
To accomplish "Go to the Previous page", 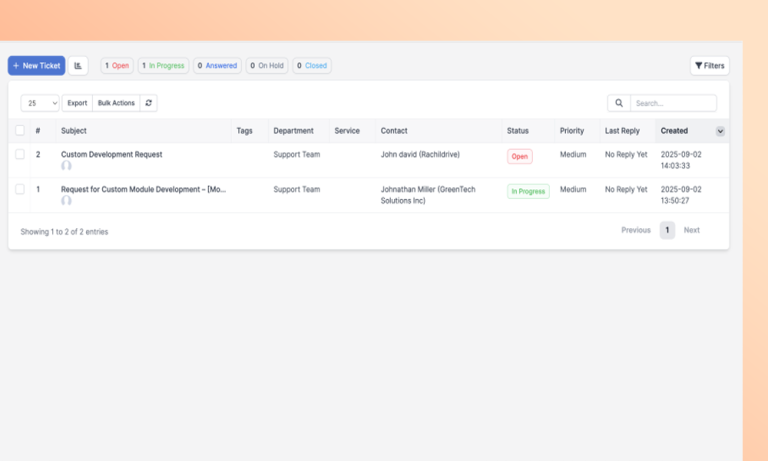I will pos(636,230).
